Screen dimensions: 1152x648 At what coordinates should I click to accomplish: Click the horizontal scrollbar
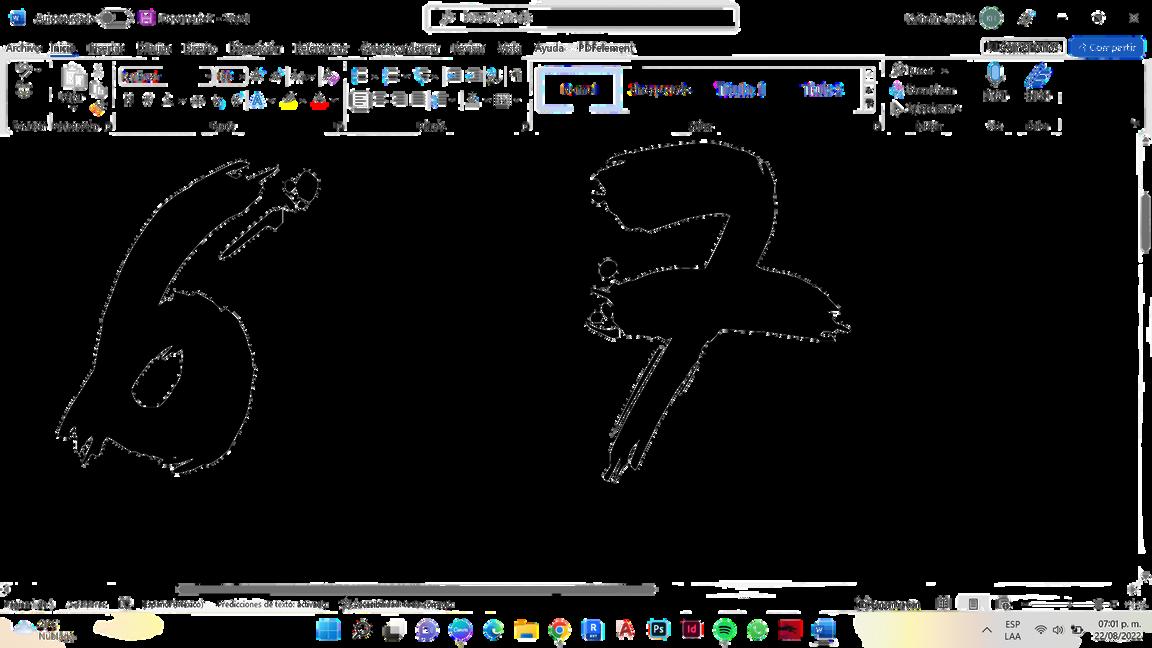[x=416, y=588]
